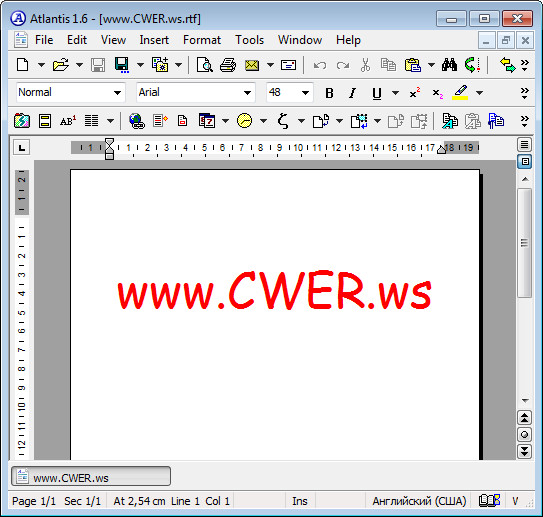Screen dimensions: 543x517
Task: Click the calendar insert-date icon
Action: coord(207,121)
